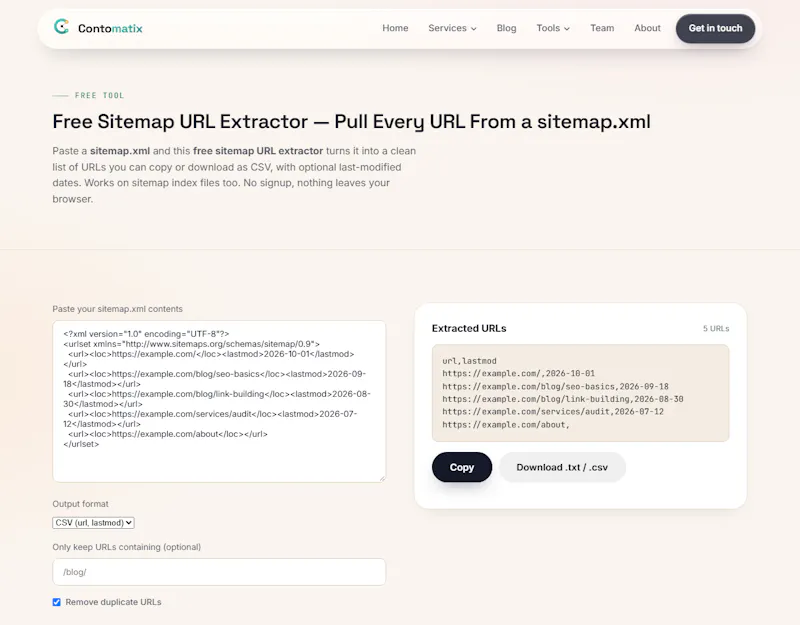Image resolution: width=800 pixels, height=625 pixels.
Task: Click the services/audit output line
Action: point(553,412)
